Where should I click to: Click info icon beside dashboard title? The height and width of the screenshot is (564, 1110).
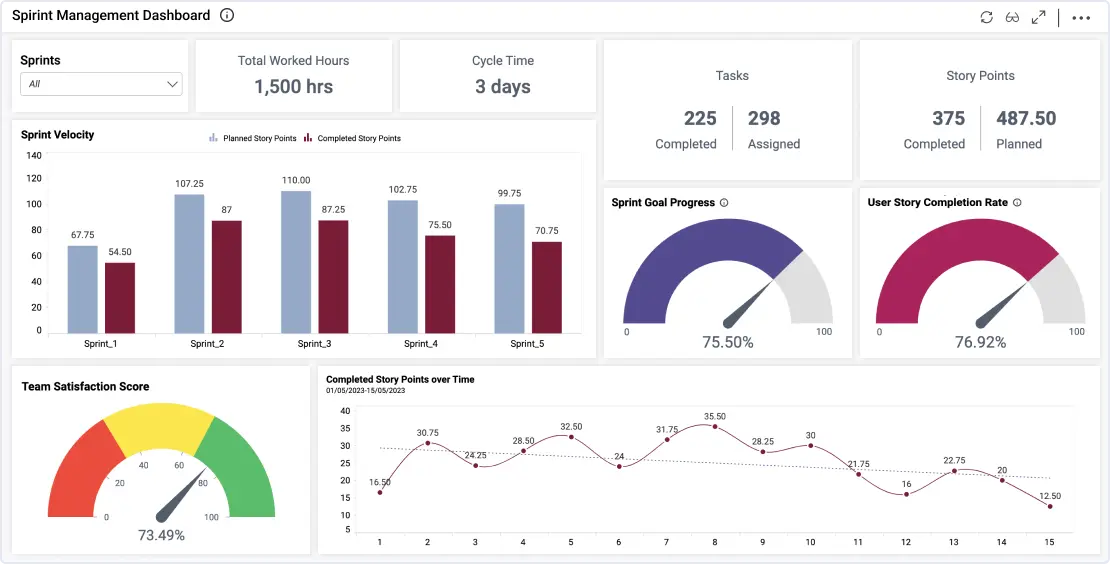(x=227, y=15)
